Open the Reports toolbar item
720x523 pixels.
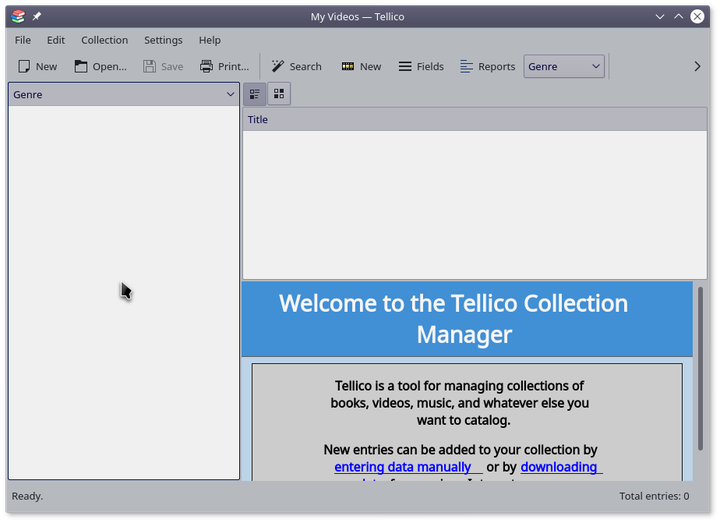[x=487, y=67]
